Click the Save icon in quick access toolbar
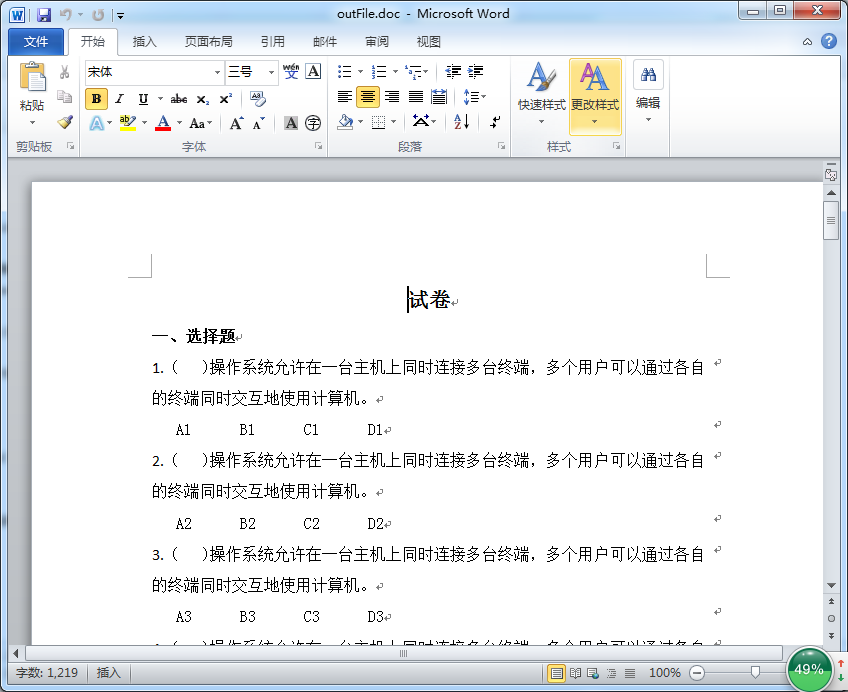This screenshot has width=848, height=692. 44,15
